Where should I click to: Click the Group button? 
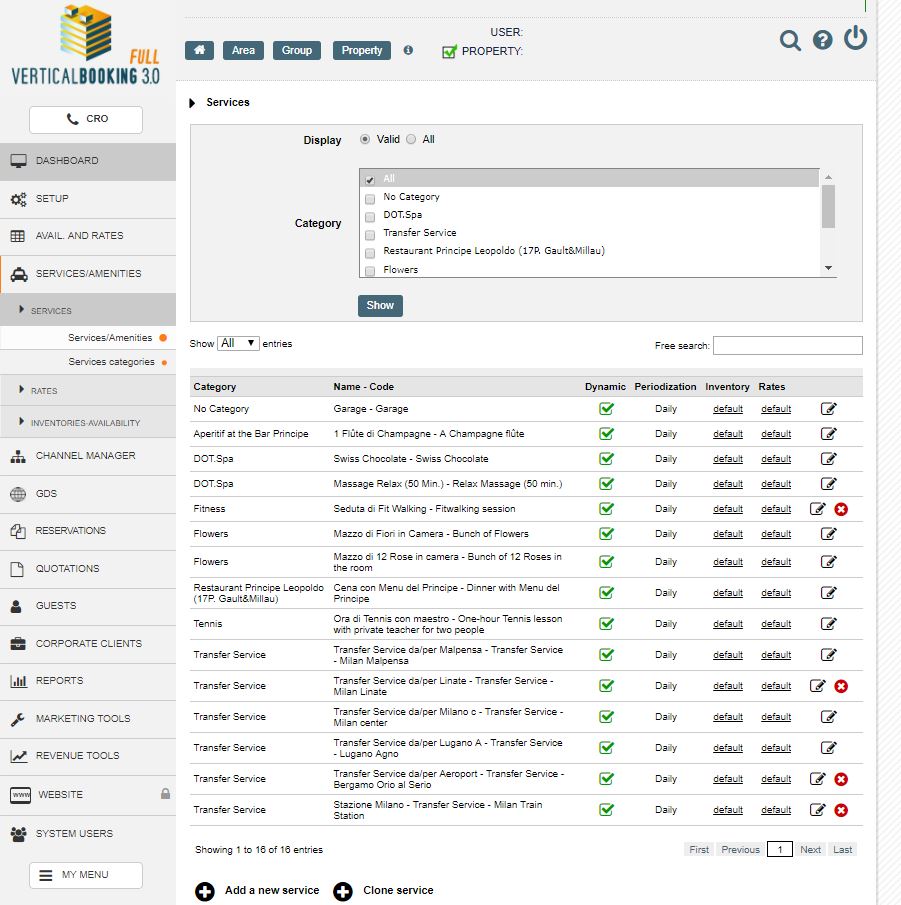coord(297,50)
